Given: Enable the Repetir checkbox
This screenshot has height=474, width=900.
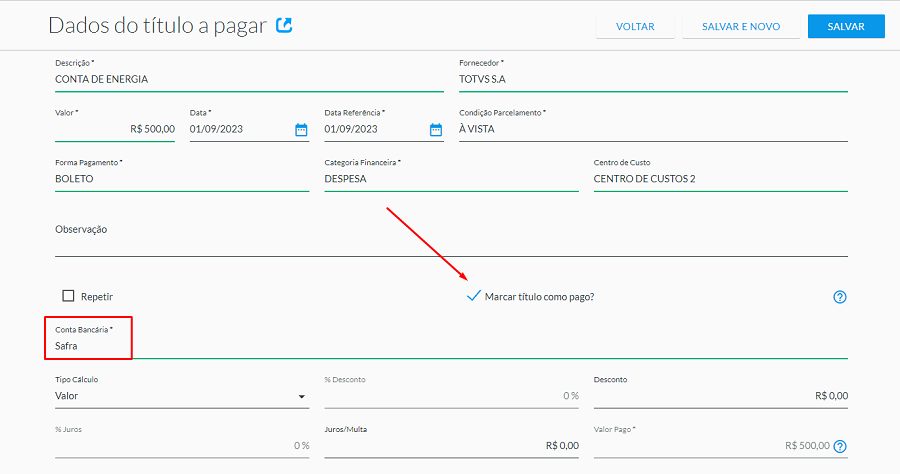Looking at the screenshot, I should click(68, 296).
